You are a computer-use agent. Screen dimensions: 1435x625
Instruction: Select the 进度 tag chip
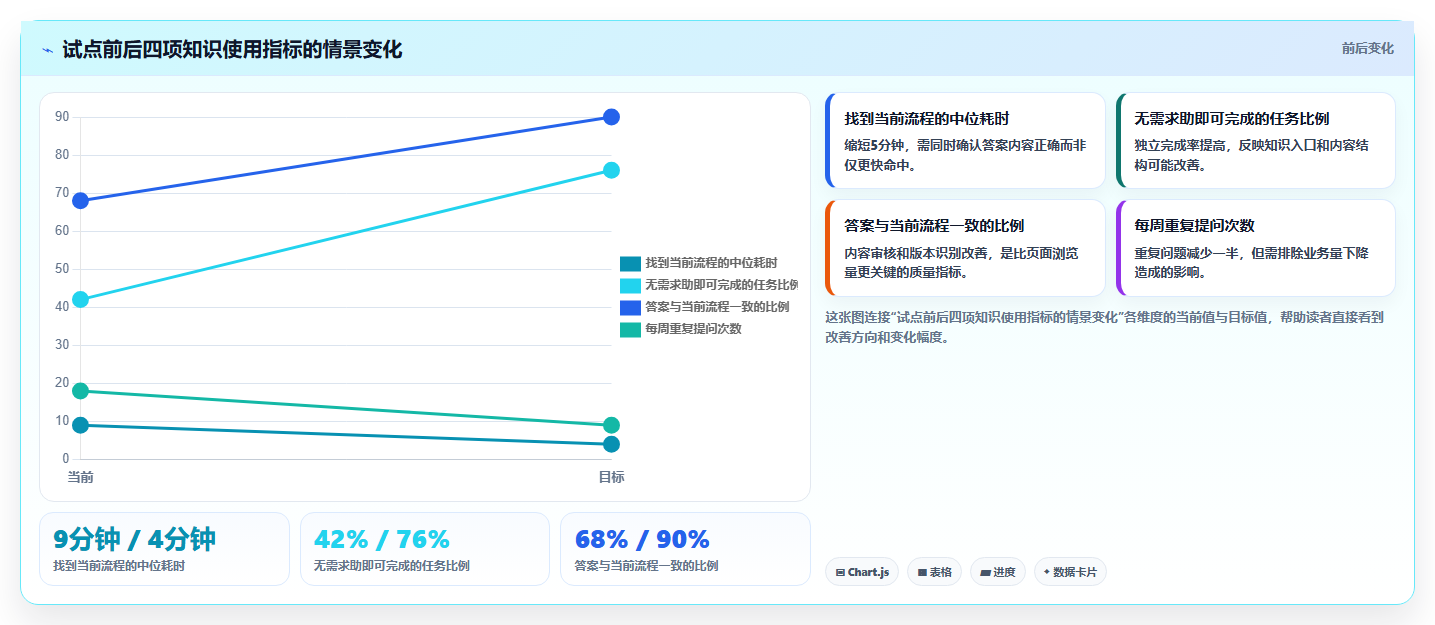click(x=998, y=572)
